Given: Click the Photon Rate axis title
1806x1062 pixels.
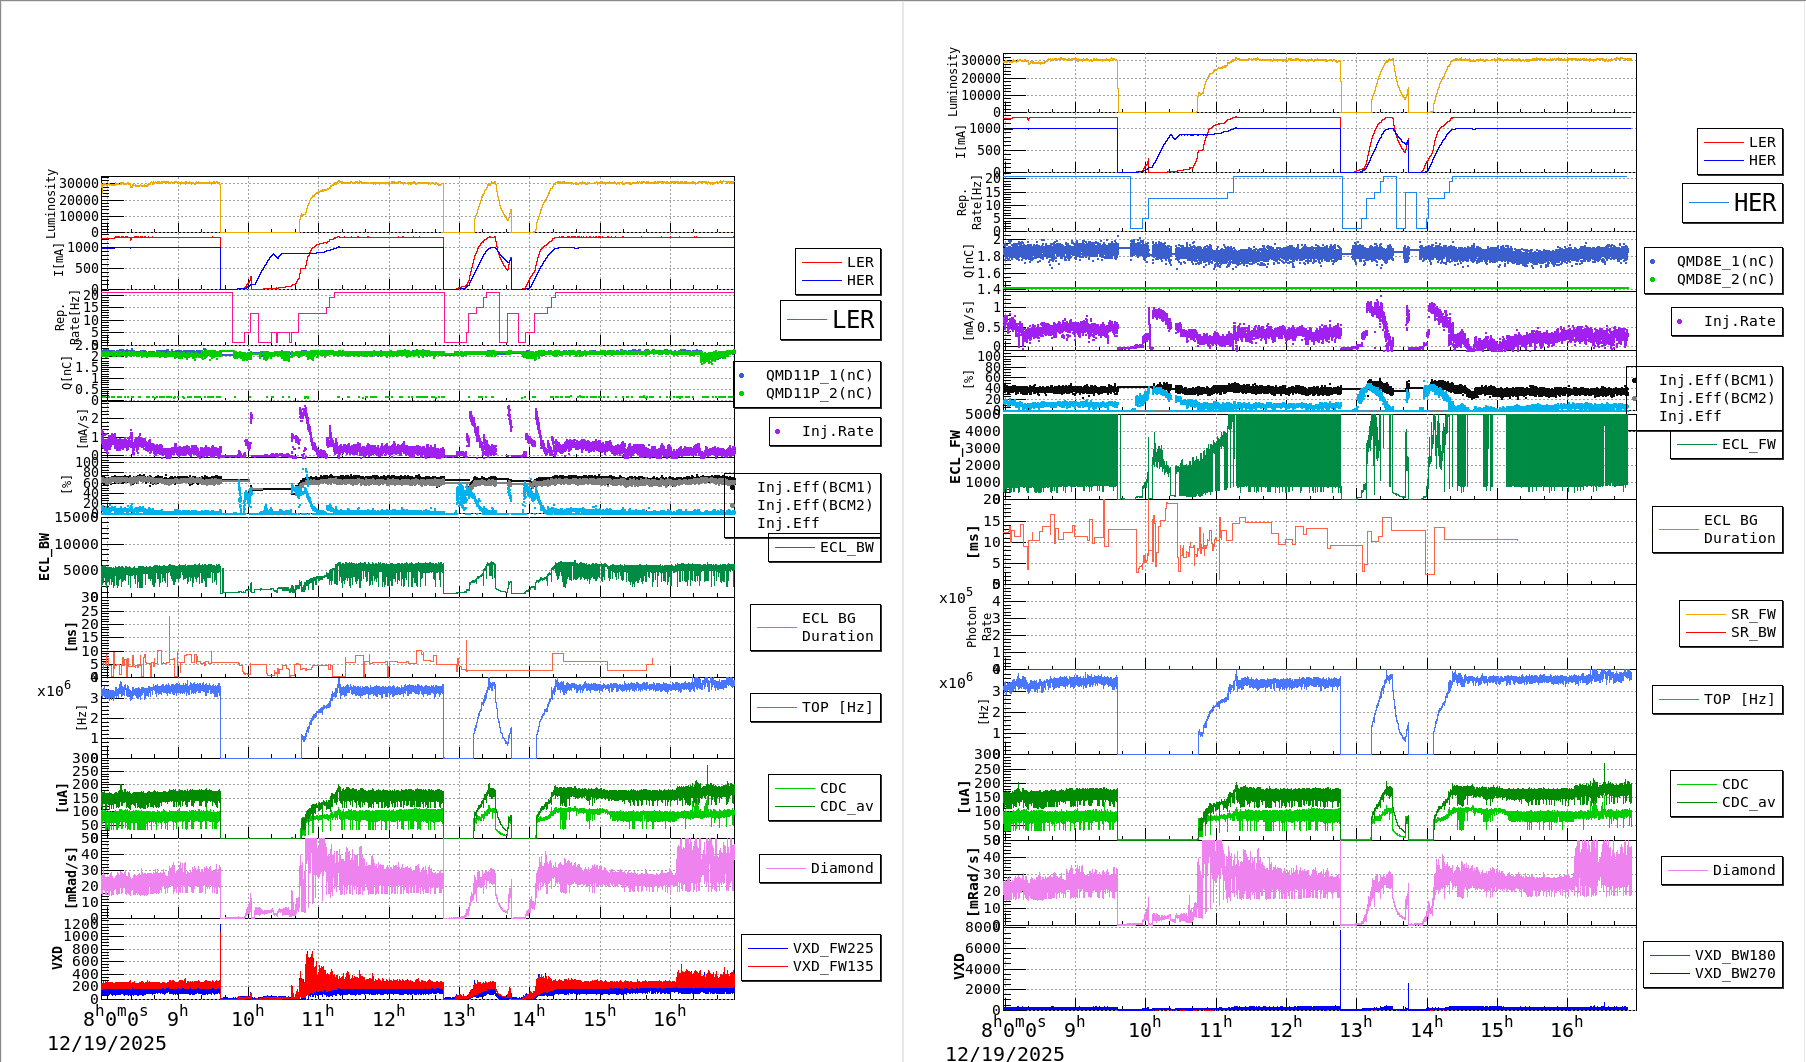Looking at the screenshot, I should coord(979,627).
